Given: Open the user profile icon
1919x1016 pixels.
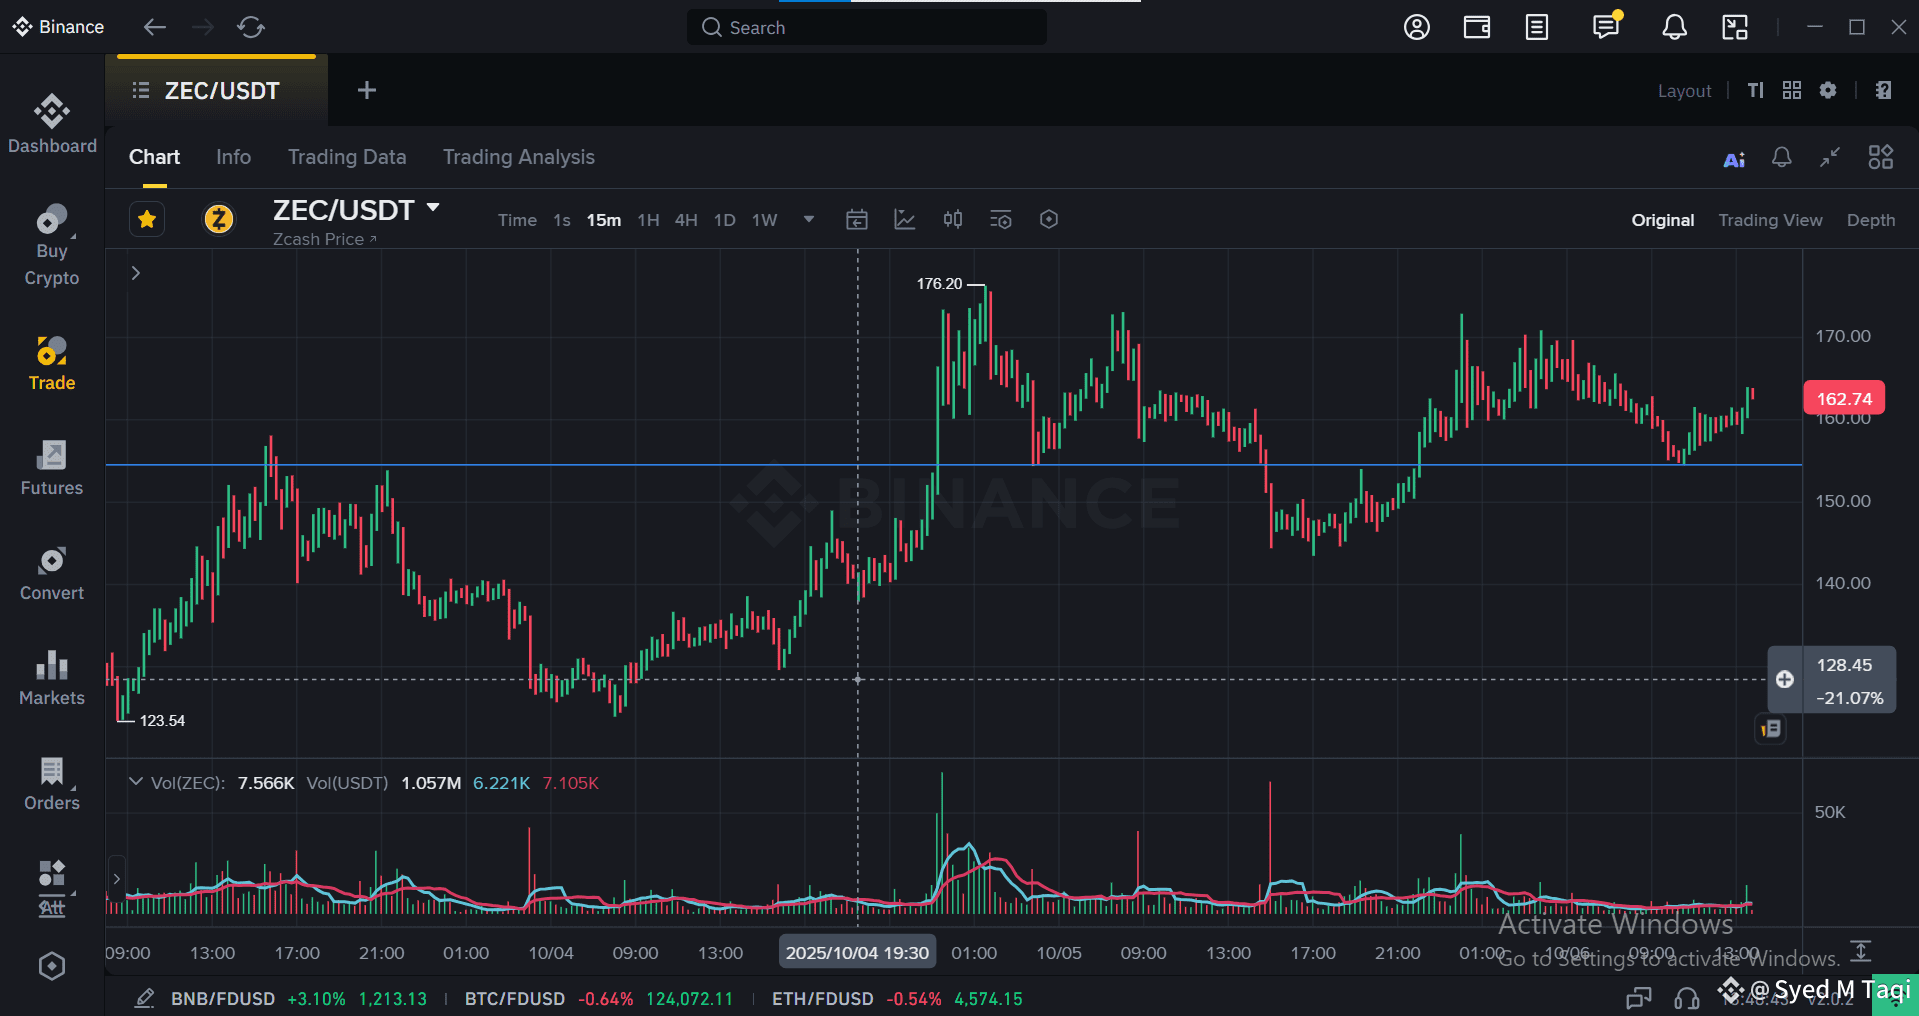Looking at the screenshot, I should click(1416, 27).
